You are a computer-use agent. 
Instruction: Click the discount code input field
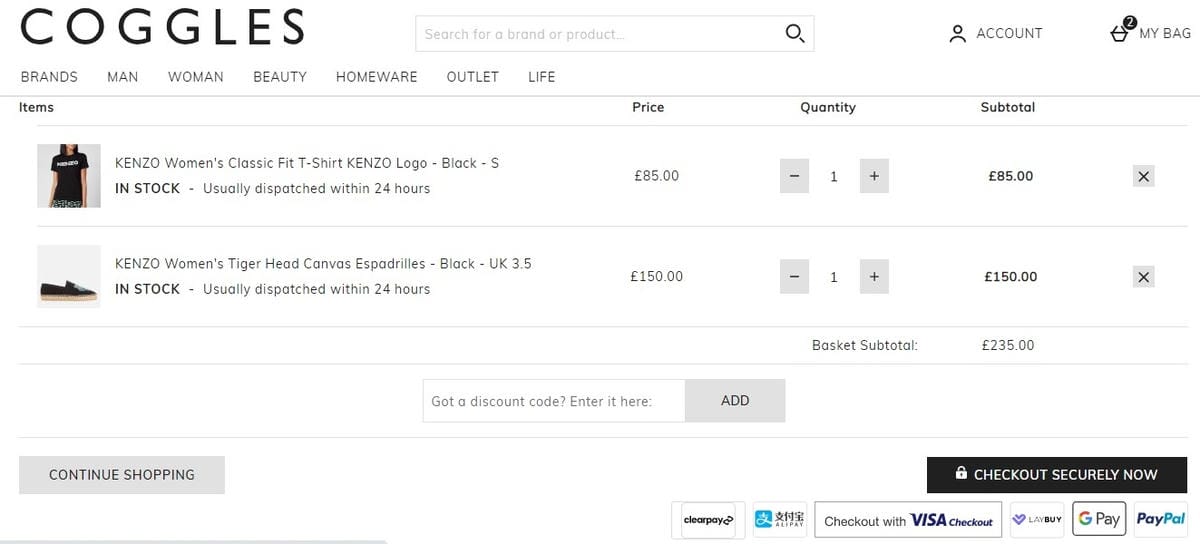554,401
